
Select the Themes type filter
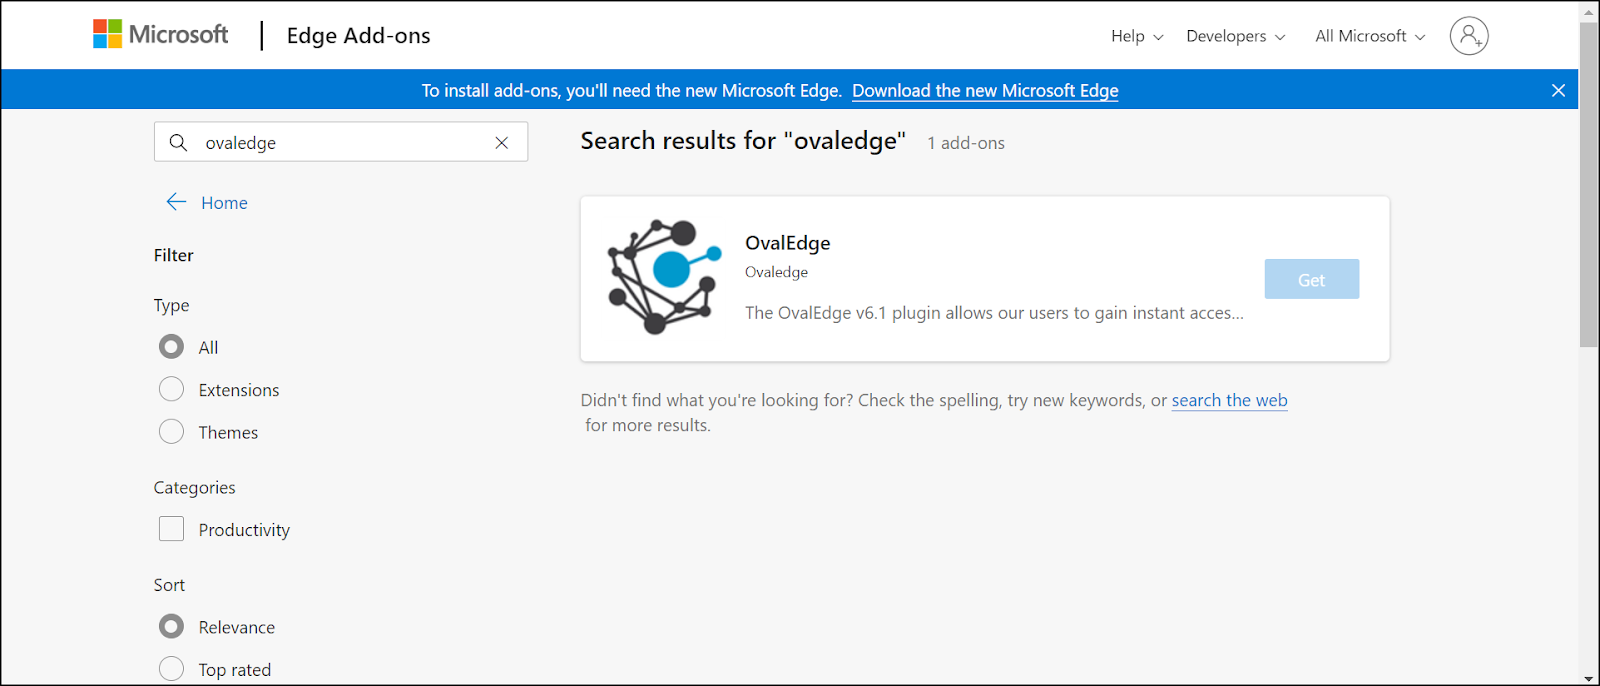click(x=171, y=432)
